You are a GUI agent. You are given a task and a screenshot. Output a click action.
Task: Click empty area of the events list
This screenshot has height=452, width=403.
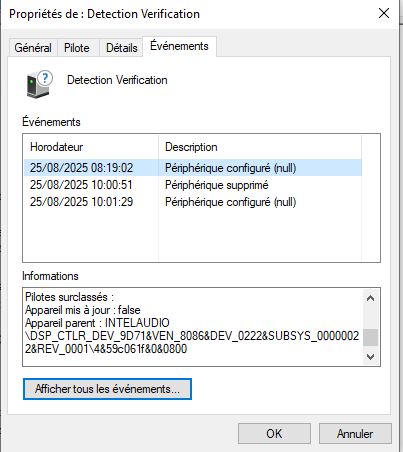coord(193,235)
